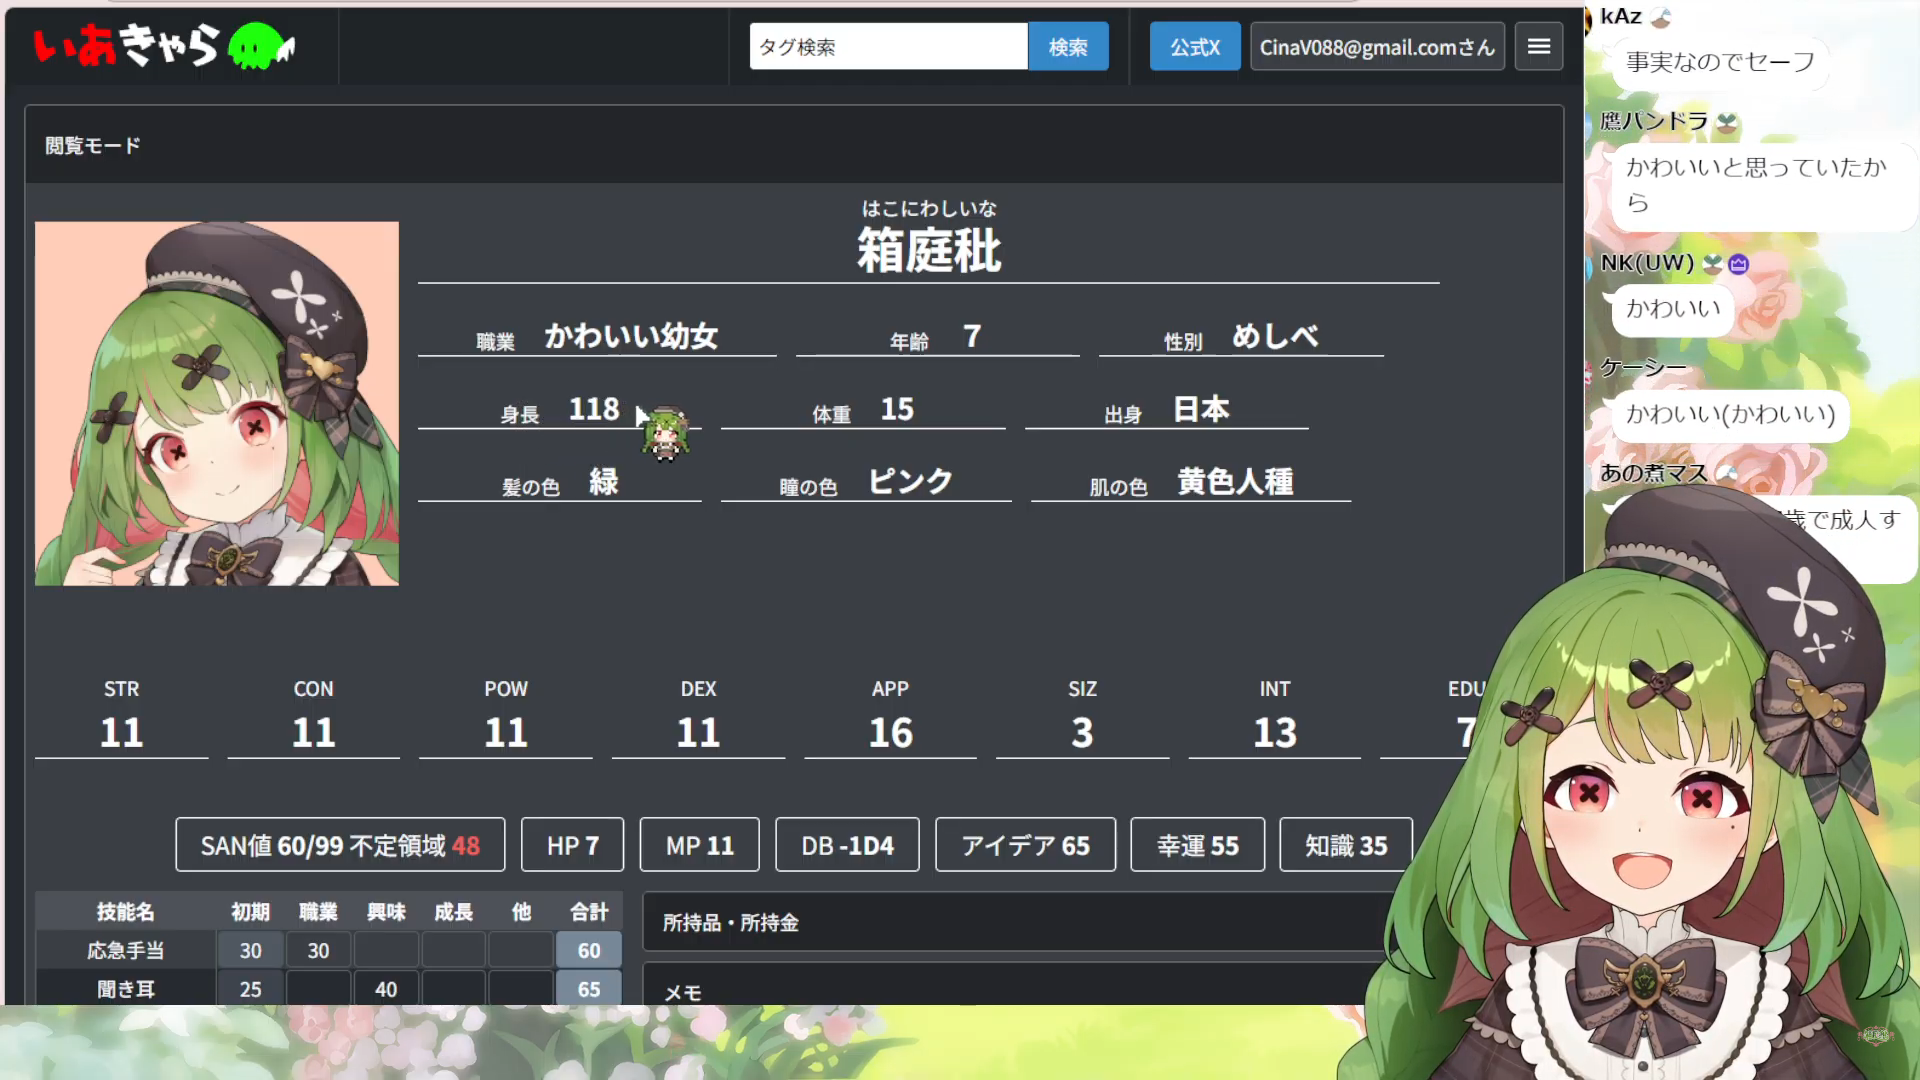Viewport: 1920px width, 1080px height.
Task: Select the 所持品・所持金 section header
Action: [731, 922]
